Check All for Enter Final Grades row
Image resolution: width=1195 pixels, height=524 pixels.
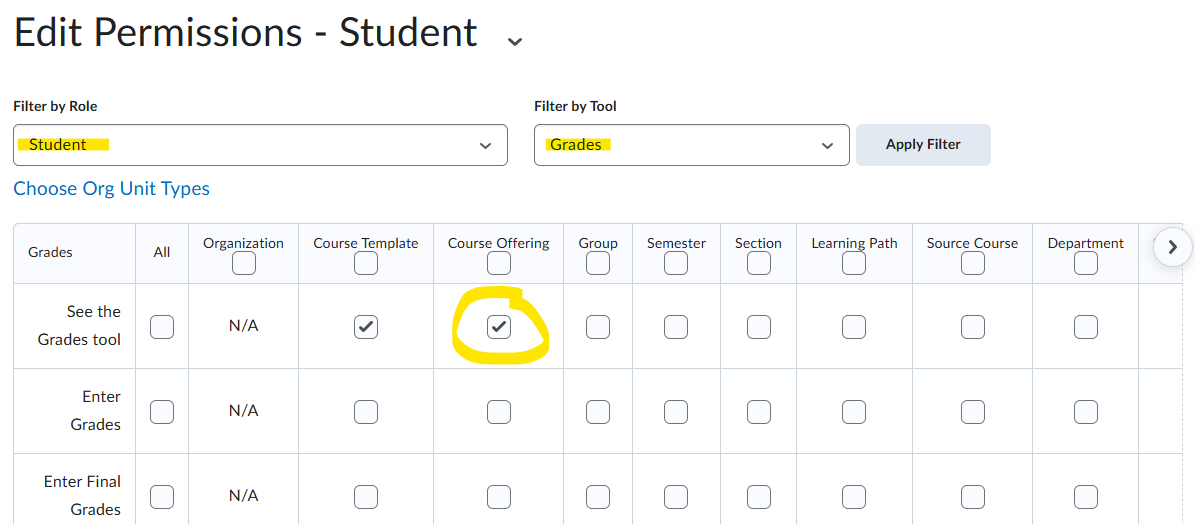point(162,497)
